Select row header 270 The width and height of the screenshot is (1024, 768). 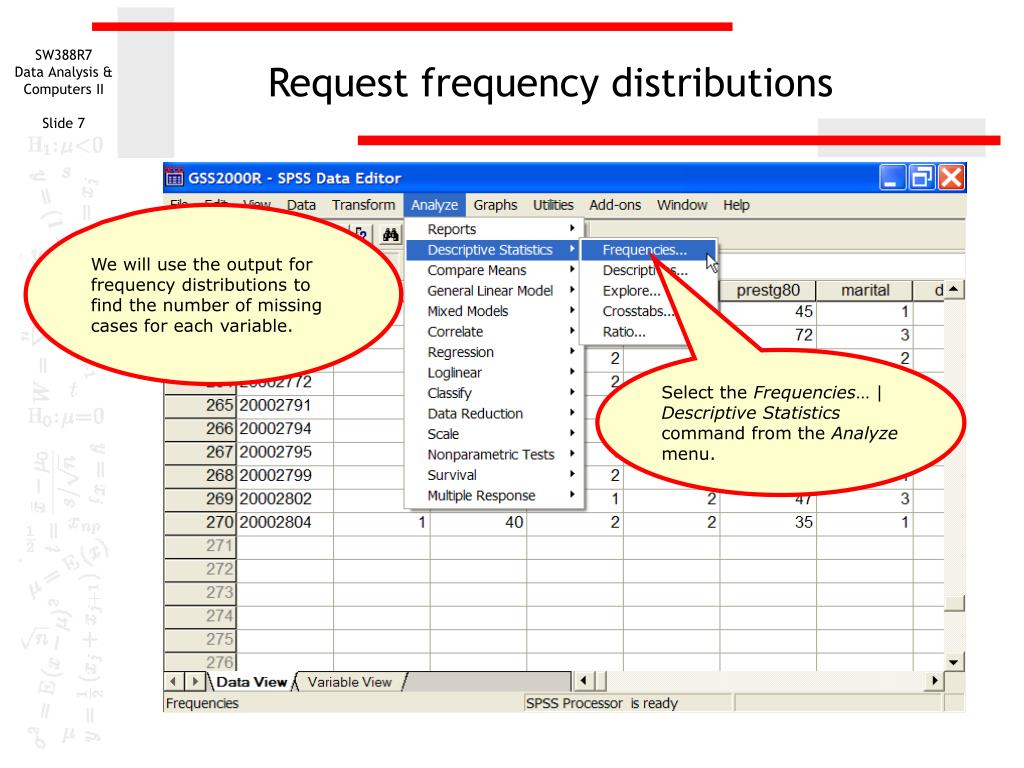pyautogui.click(x=200, y=522)
